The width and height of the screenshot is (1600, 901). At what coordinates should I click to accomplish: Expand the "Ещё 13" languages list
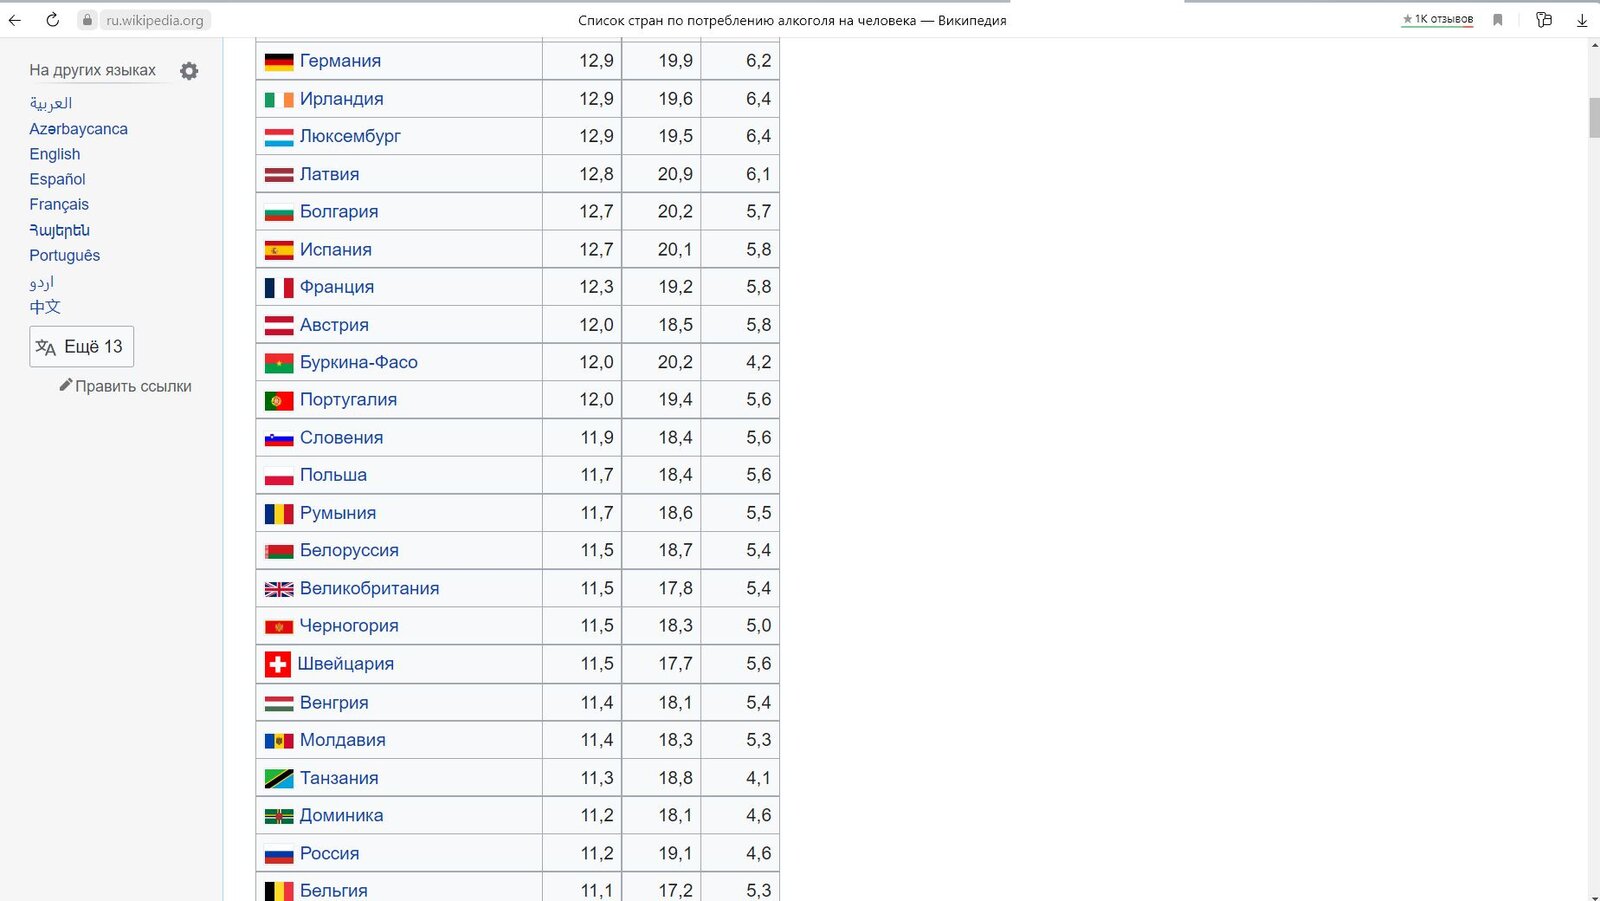(x=81, y=347)
